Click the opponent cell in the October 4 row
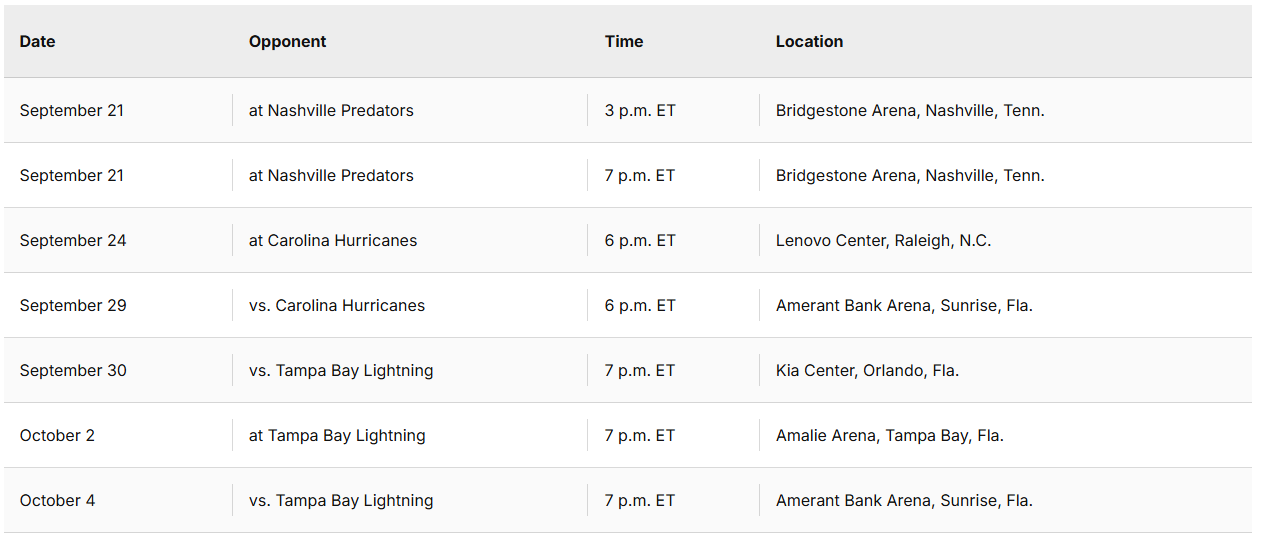The image size is (1263, 546). [341, 501]
